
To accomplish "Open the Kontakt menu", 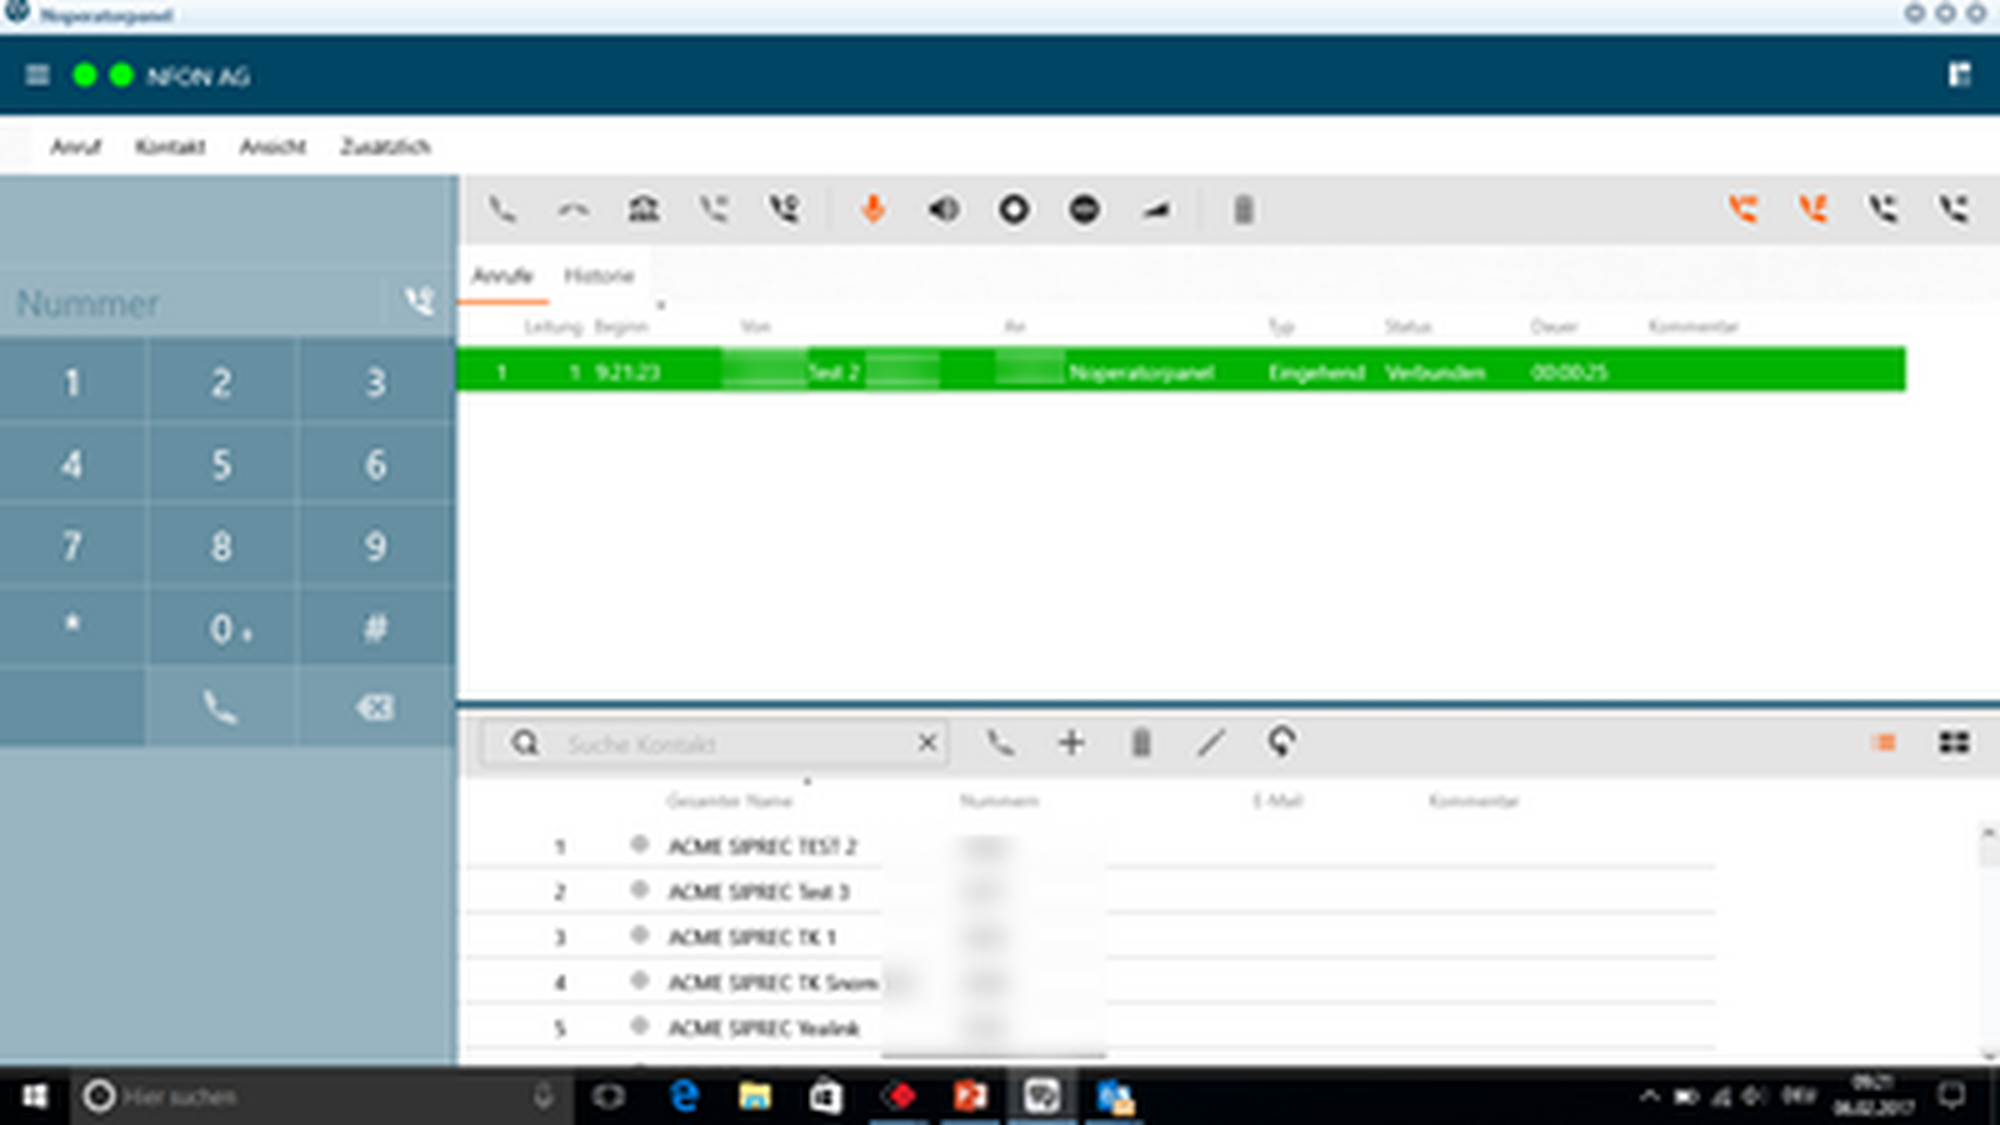I will coord(170,147).
